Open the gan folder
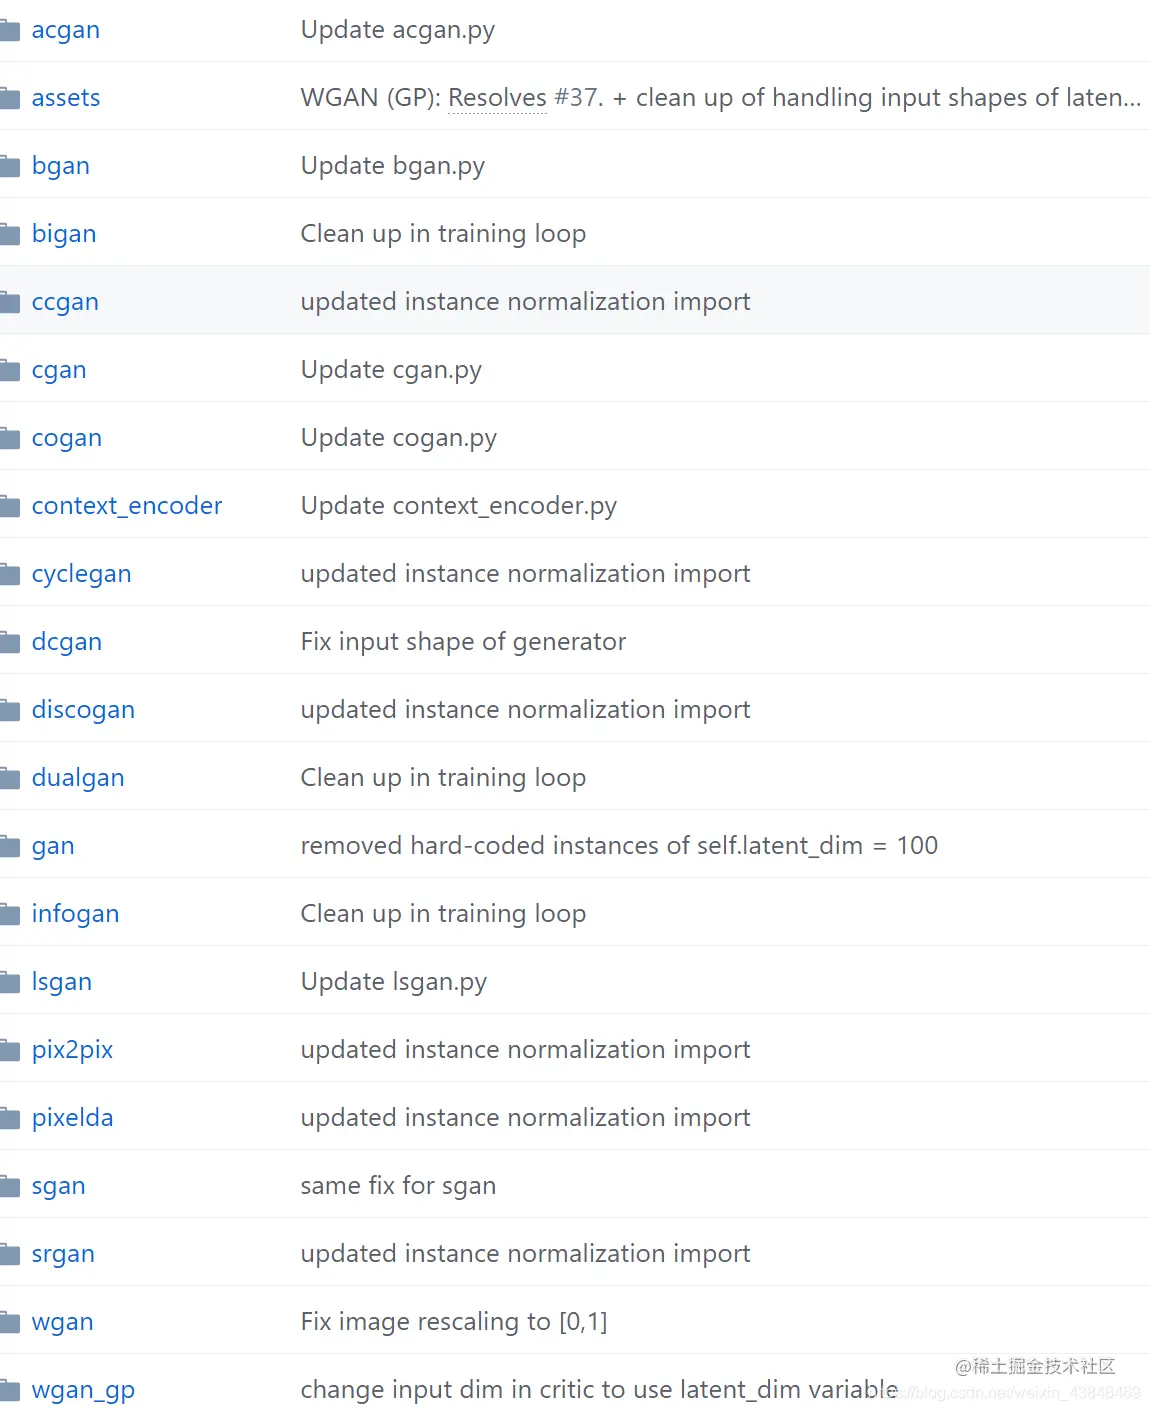Screen dimensions: 1150x1411 (53, 847)
